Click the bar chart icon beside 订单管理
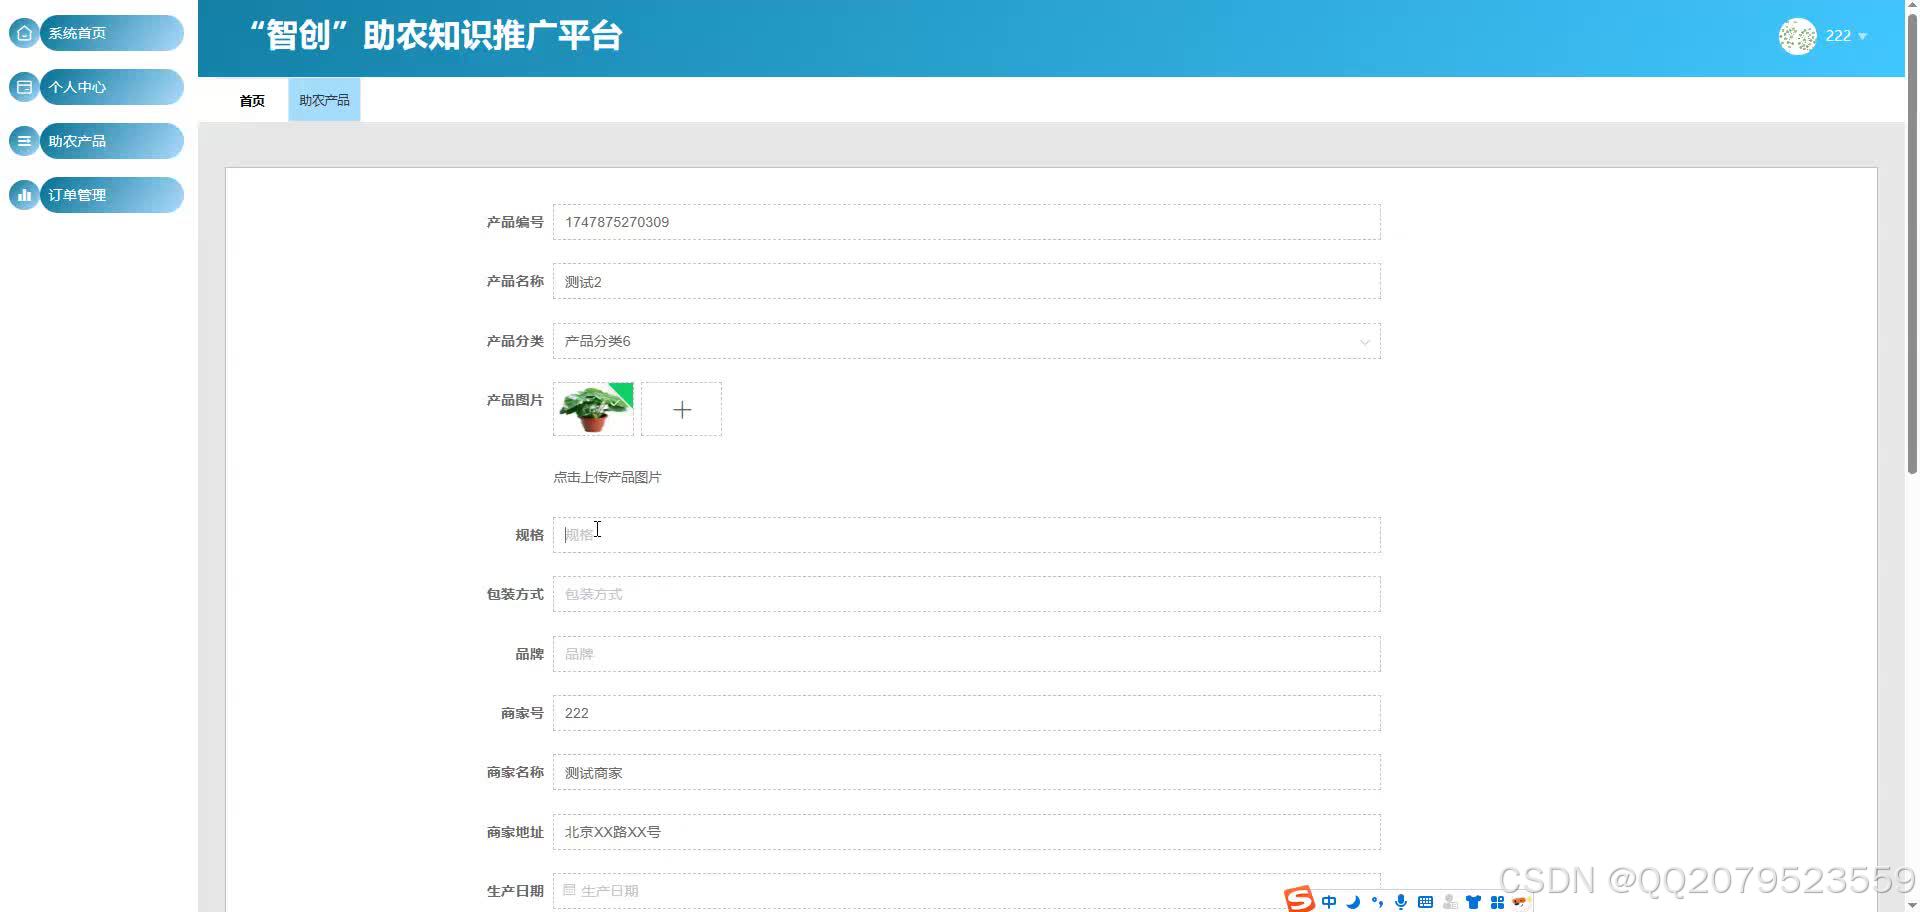Image resolution: width=1920 pixels, height=912 pixels. (24, 195)
